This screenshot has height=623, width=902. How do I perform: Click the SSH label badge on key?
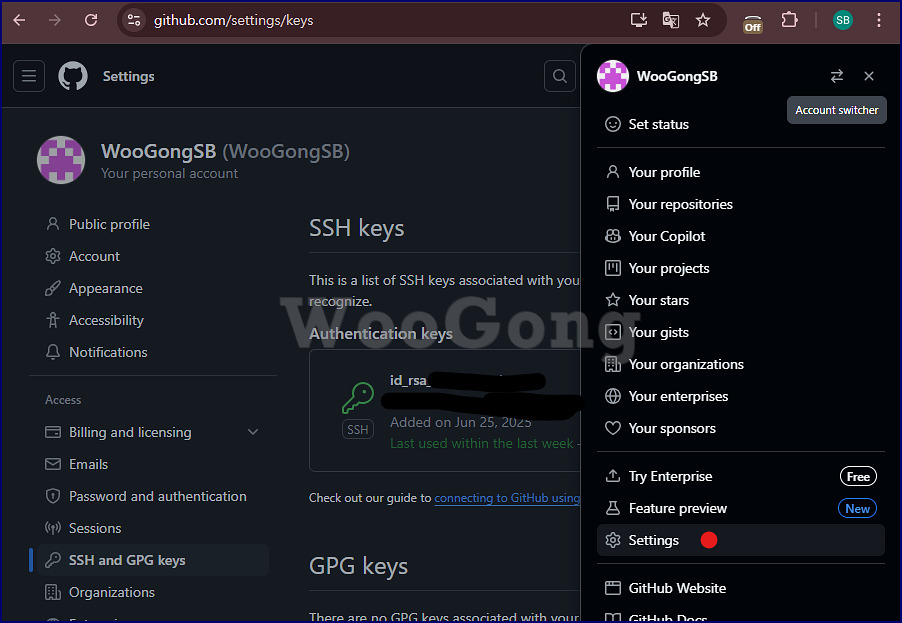(358, 429)
